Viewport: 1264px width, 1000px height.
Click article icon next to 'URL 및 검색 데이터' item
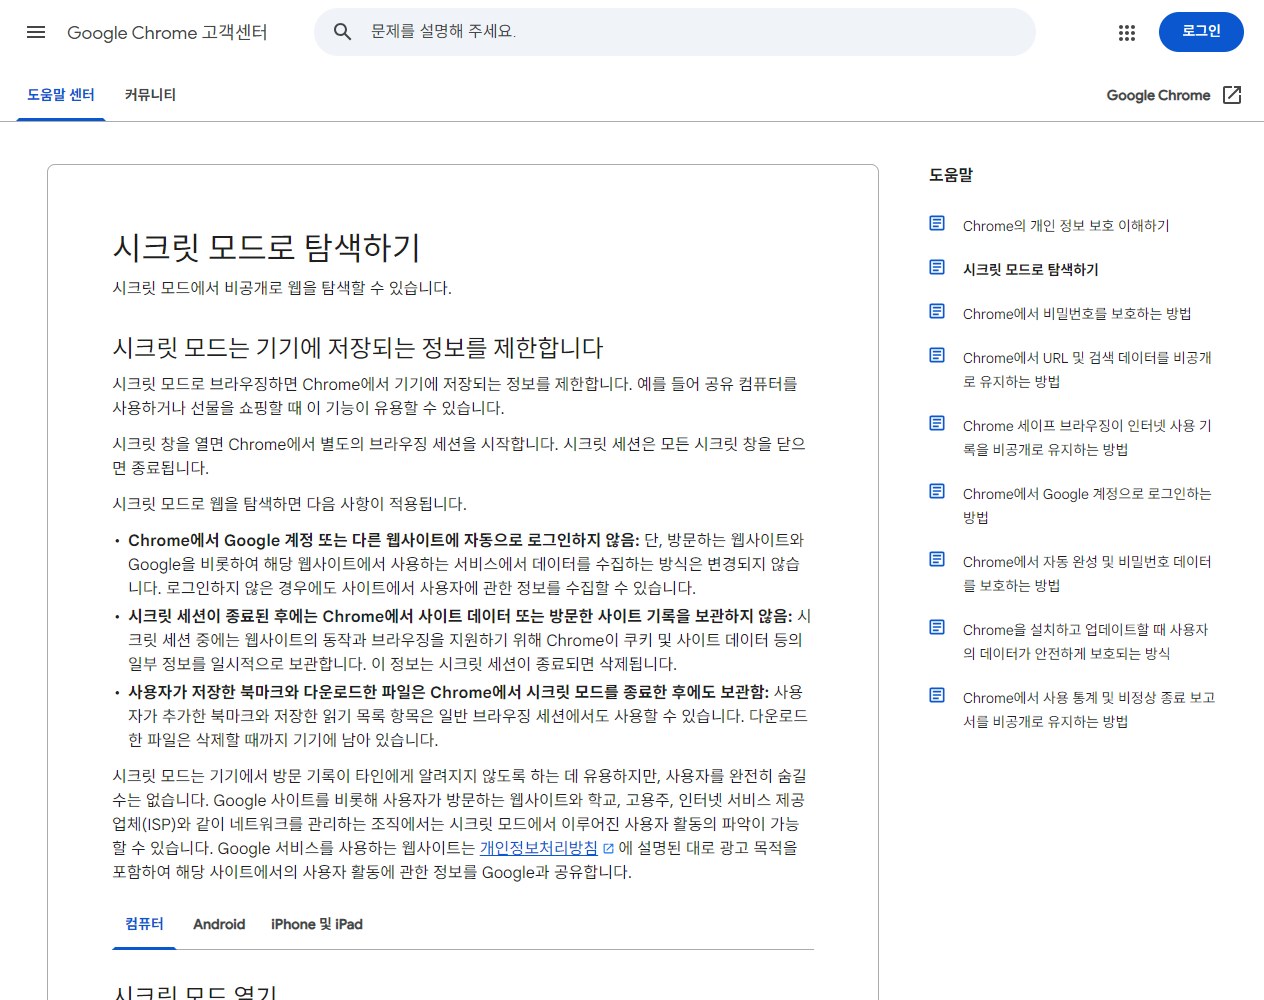(937, 355)
